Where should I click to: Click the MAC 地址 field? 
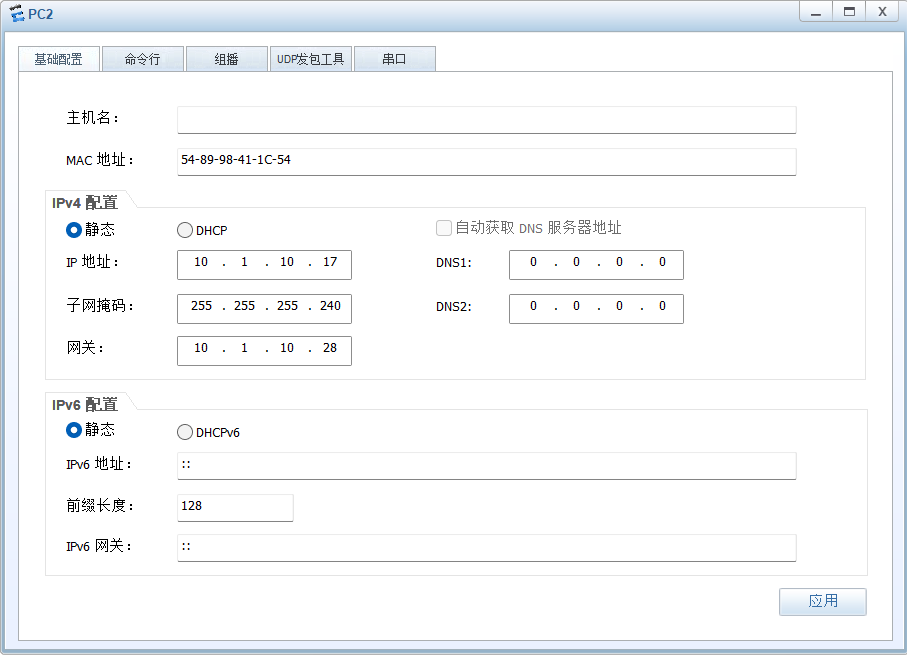click(486, 161)
